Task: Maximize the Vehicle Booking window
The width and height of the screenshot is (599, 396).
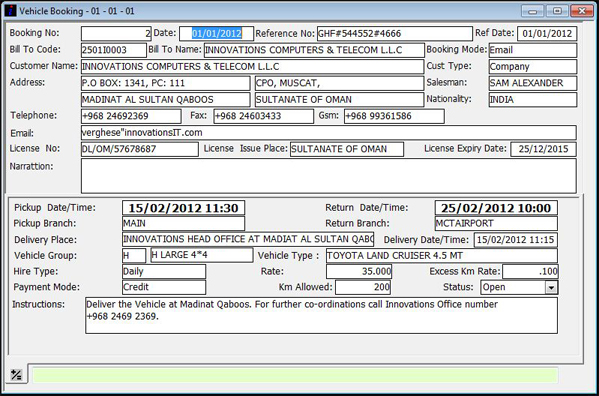Action: (x=557, y=11)
